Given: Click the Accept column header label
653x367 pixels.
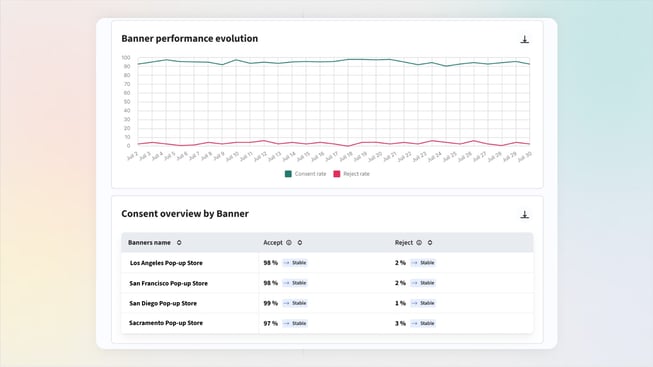Looking at the screenshot, I should pyautogui.click(x=273, y=242).
